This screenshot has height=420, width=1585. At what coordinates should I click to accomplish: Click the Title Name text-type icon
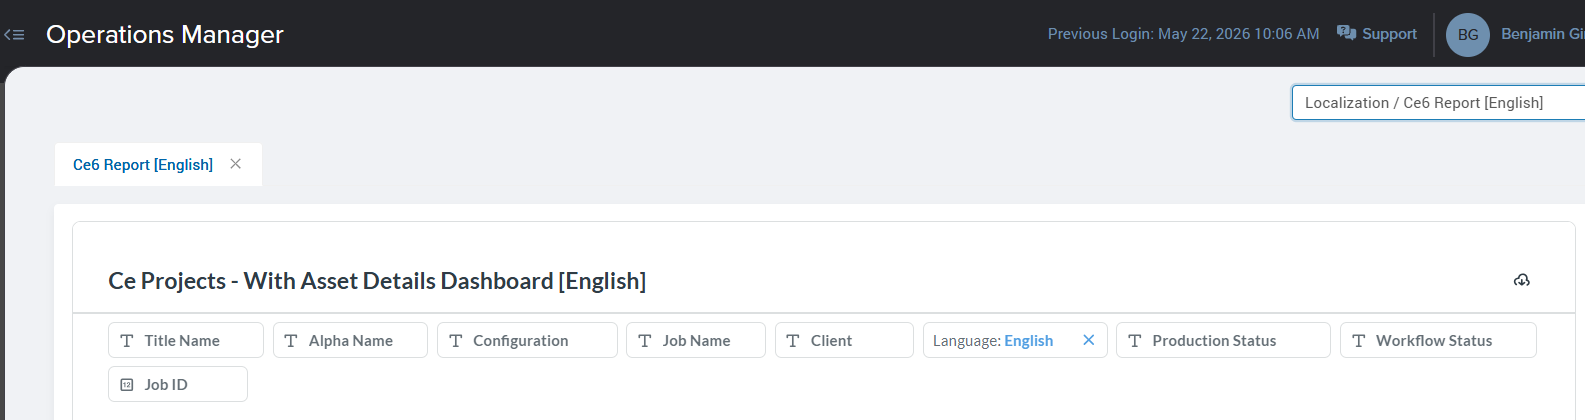[127, 341]
